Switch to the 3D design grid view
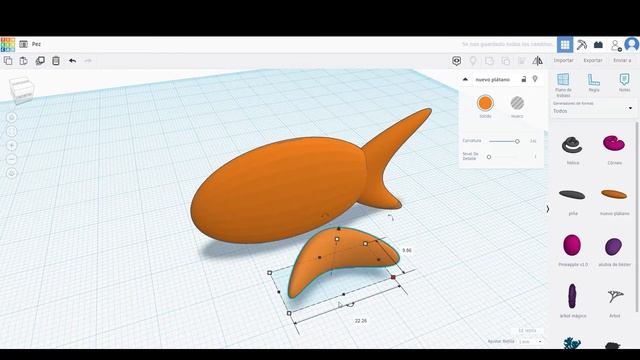This screenshot has height=360, width=640. coord(565,44)
